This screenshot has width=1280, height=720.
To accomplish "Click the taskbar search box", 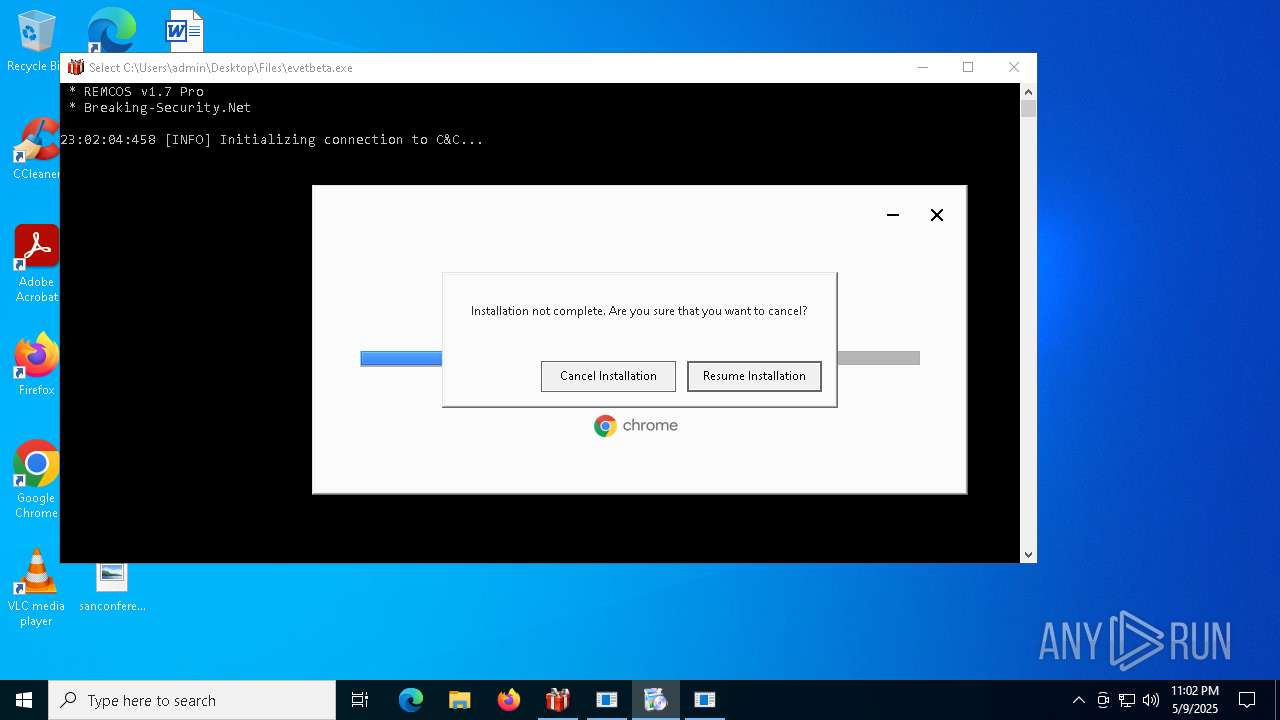I will (x=192, y=700).
